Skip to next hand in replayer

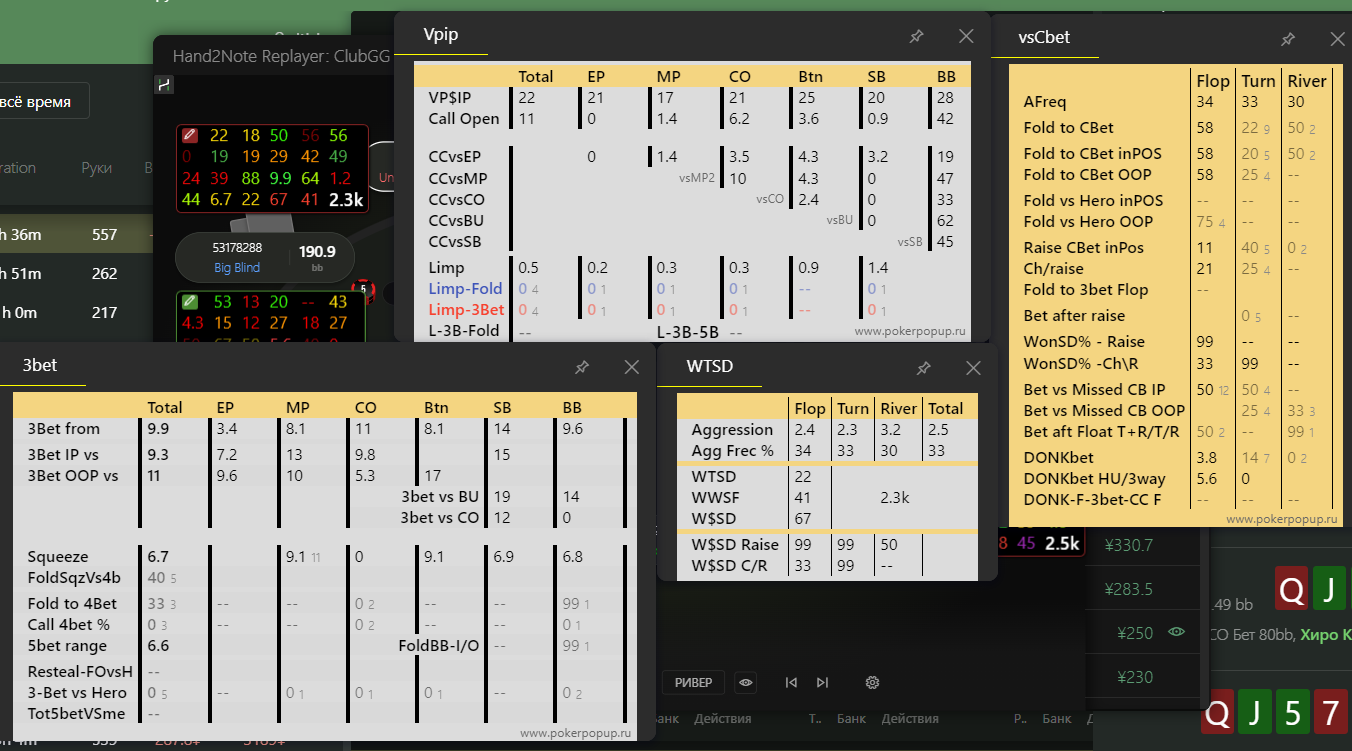pyautogui.click(x=822, y=683)
